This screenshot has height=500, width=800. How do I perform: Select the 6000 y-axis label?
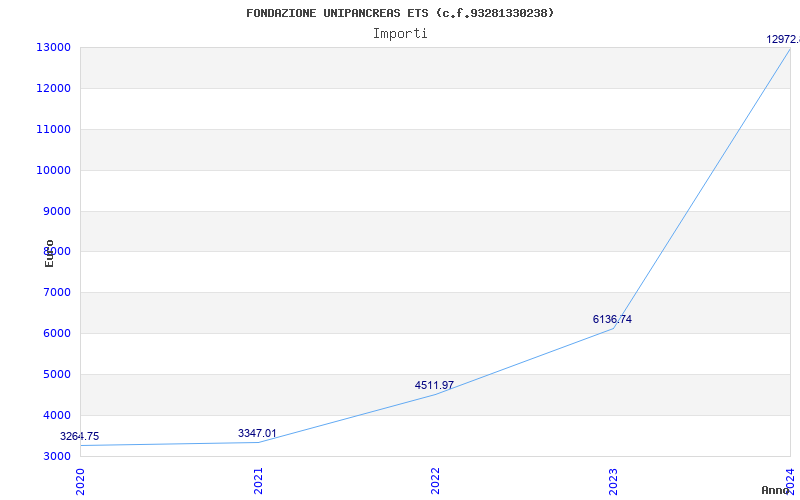tap(56, 333)
